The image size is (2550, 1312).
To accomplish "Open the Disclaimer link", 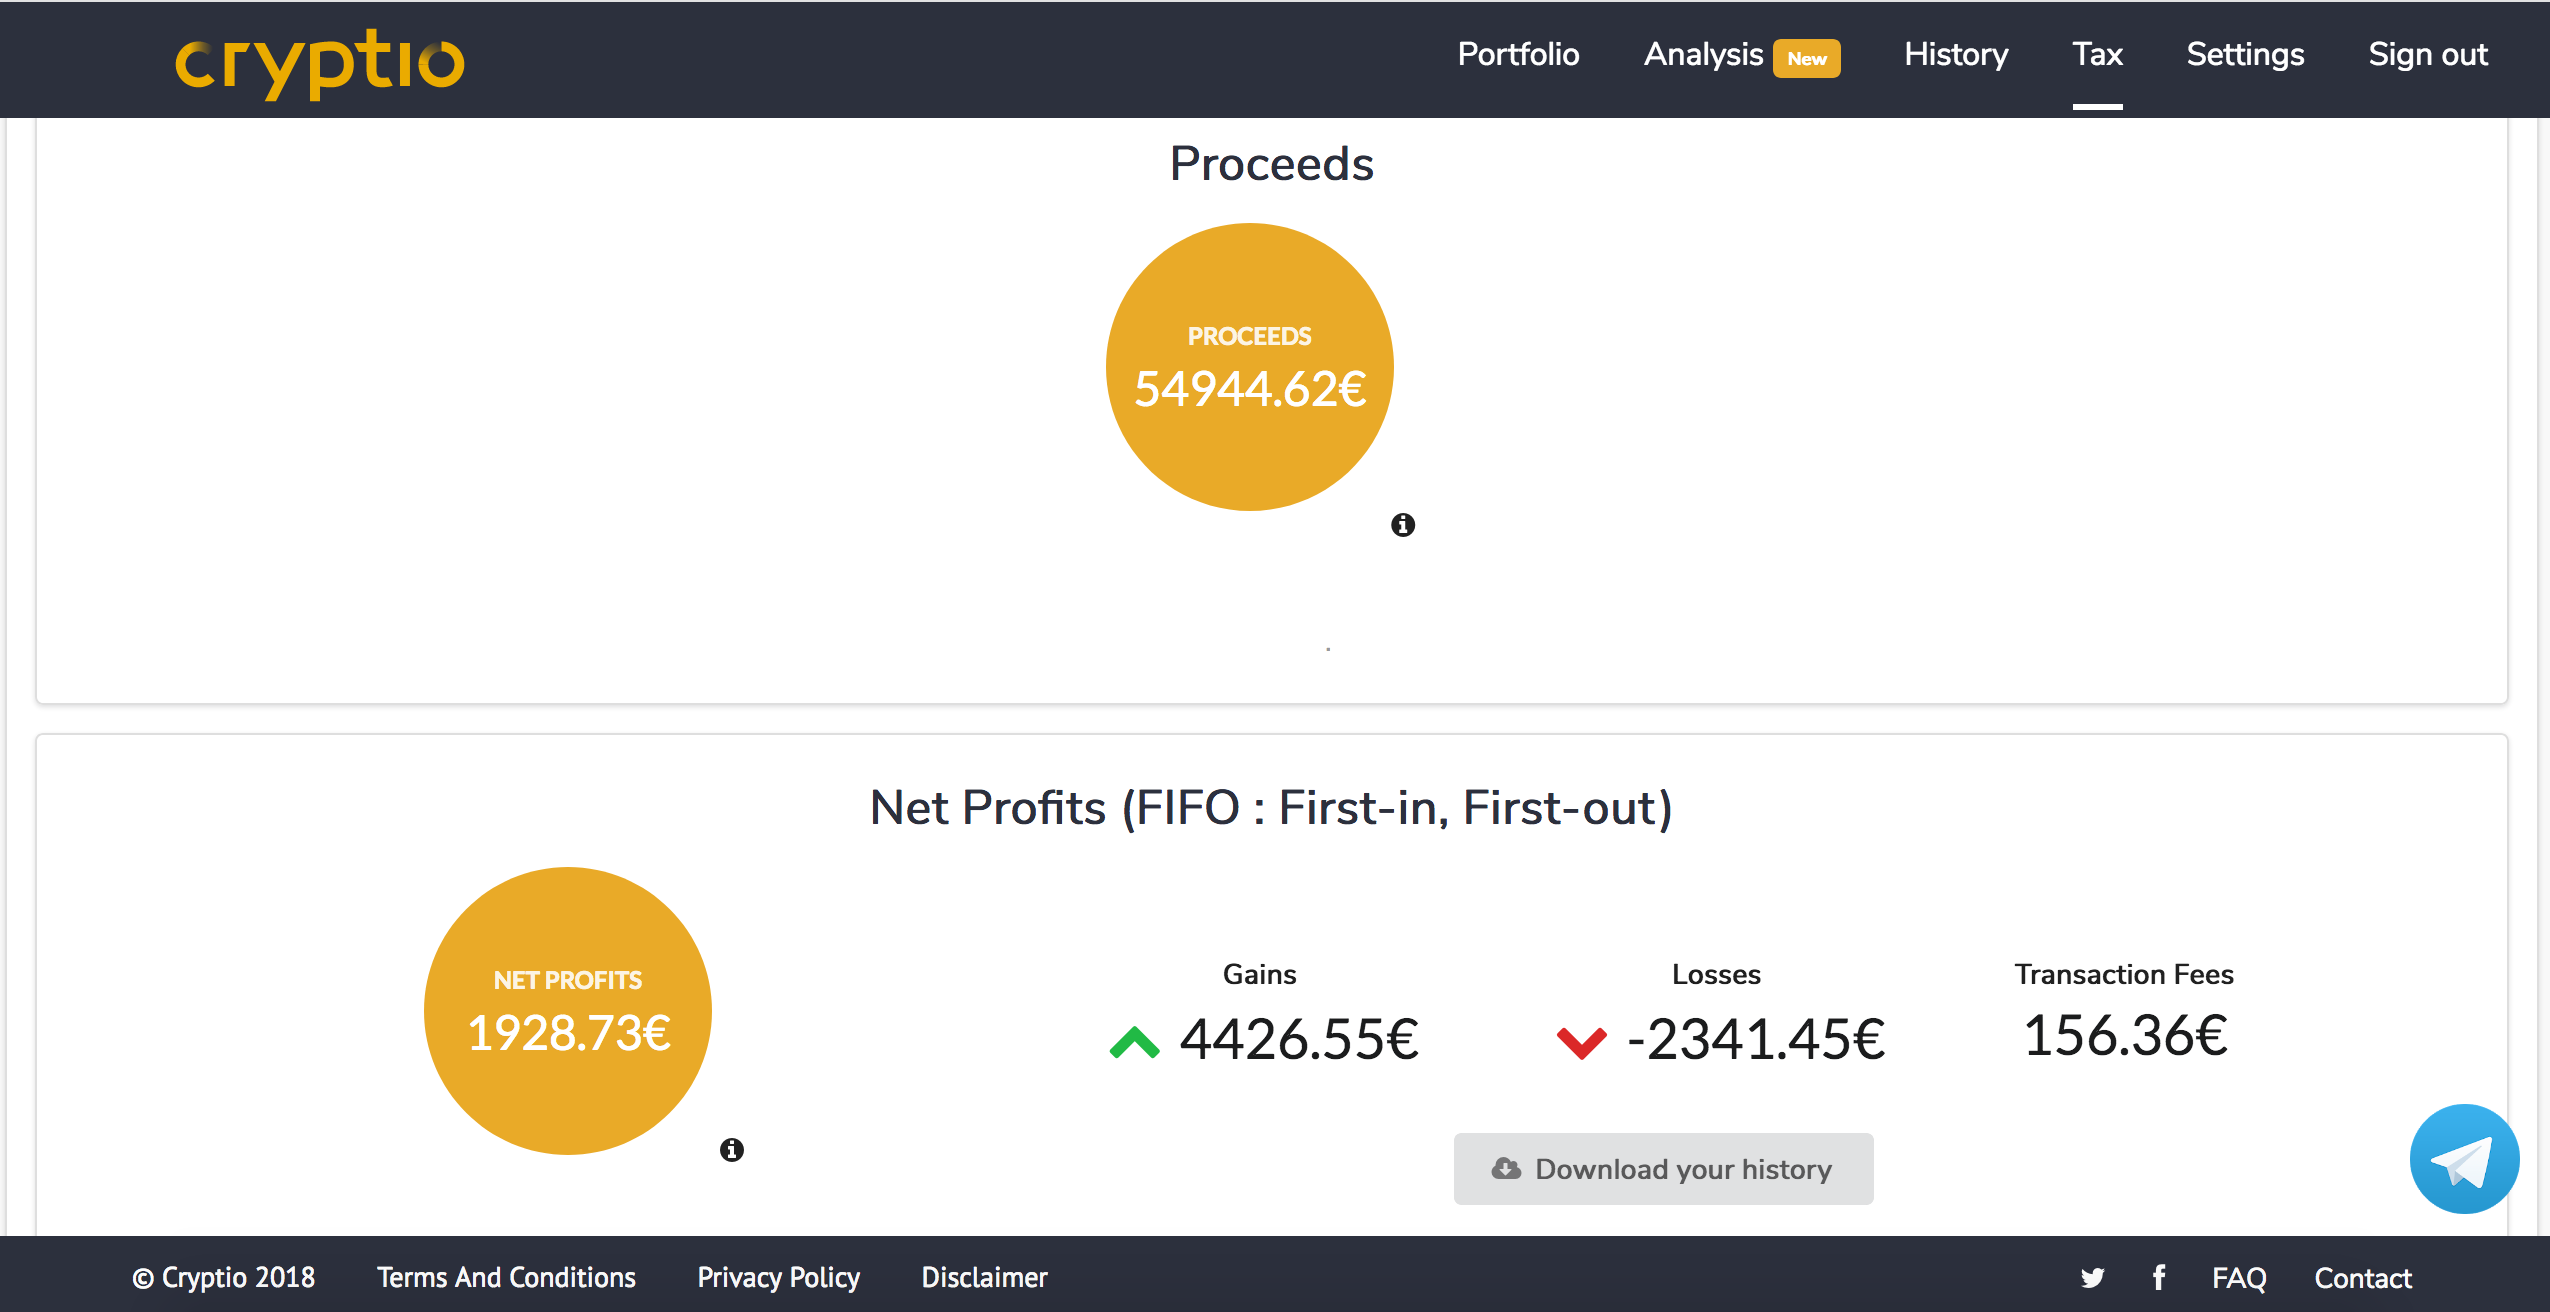I will click(984, 1277).
